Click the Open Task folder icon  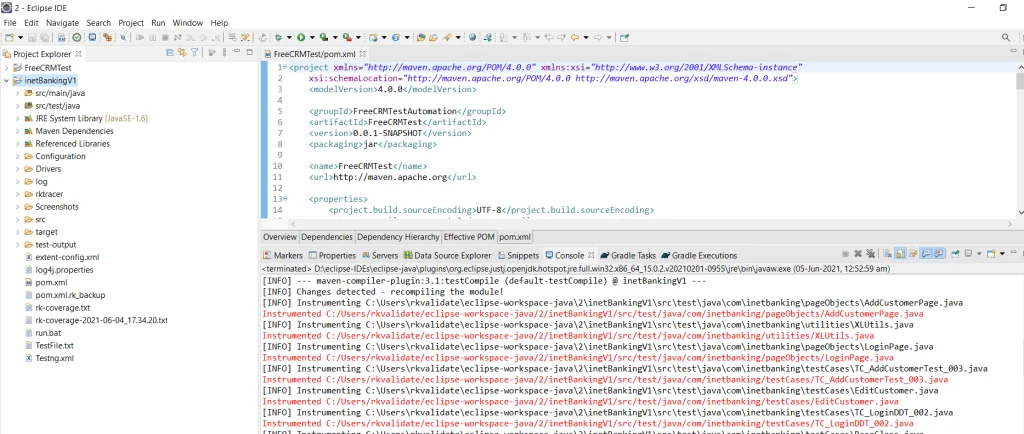[432, 37]
